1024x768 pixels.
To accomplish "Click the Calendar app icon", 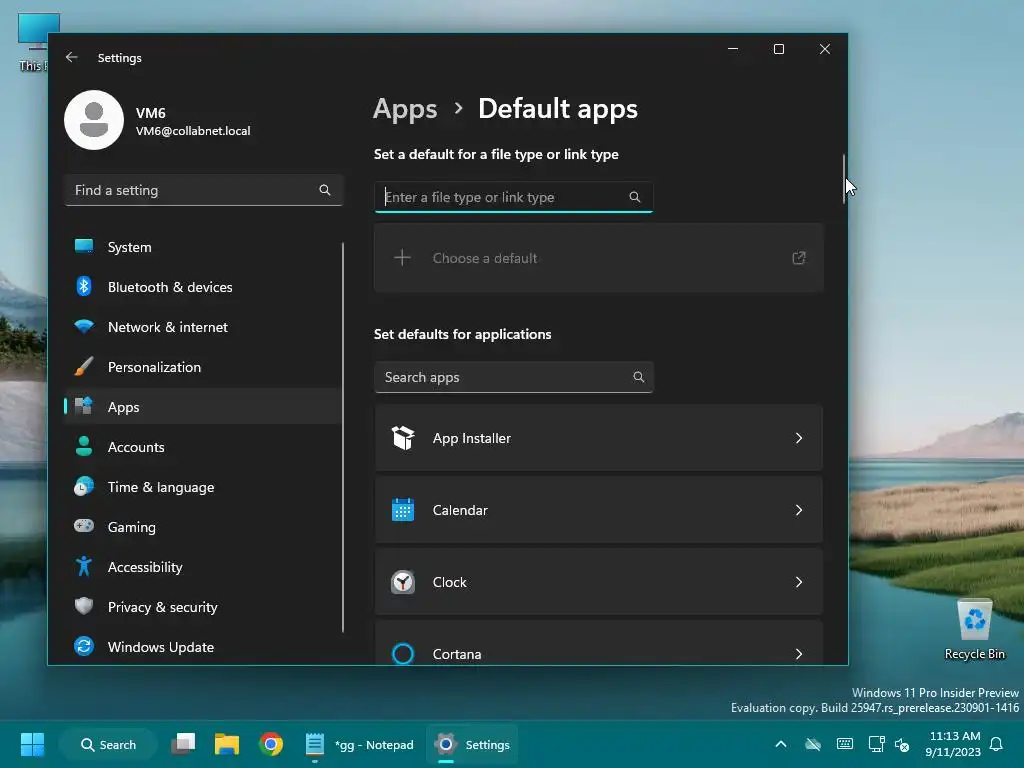I will 403,510.
